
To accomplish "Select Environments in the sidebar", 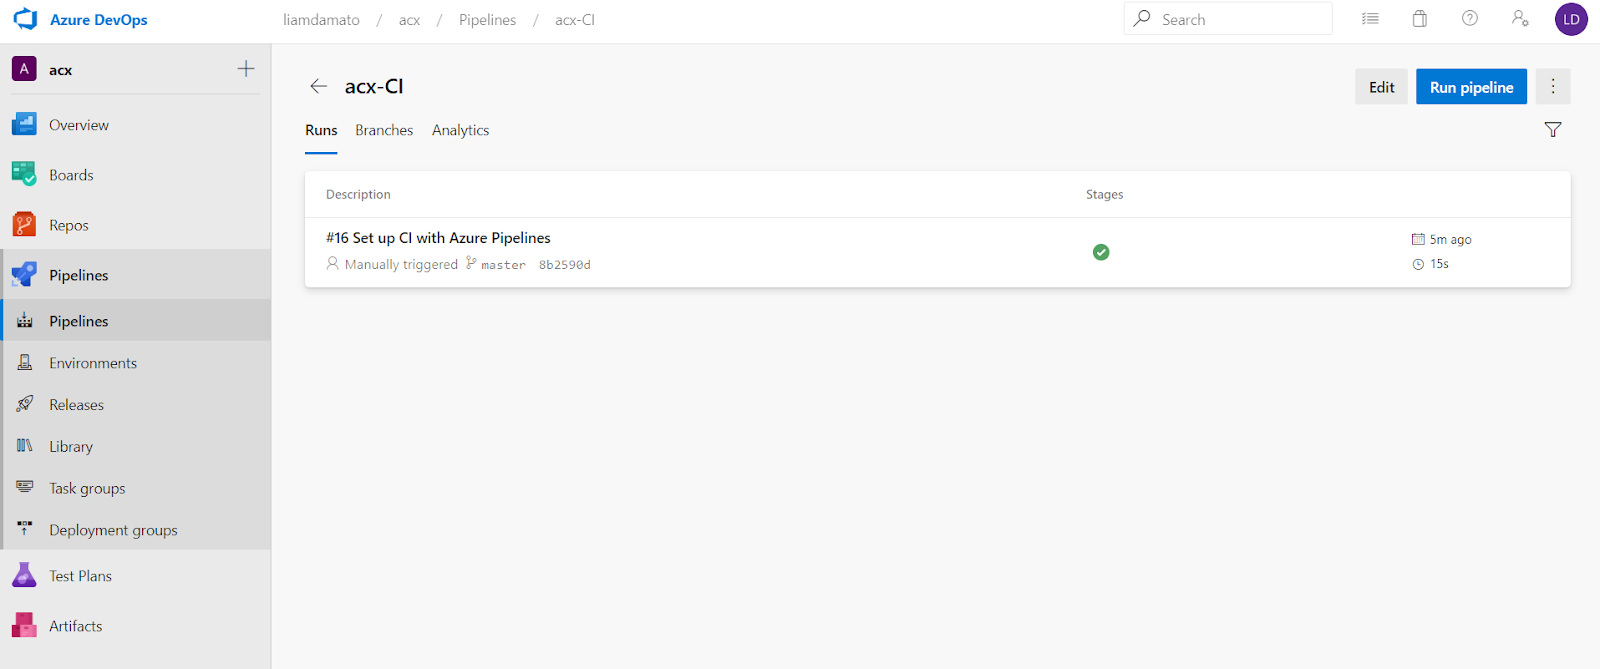I will pos(93,363).
